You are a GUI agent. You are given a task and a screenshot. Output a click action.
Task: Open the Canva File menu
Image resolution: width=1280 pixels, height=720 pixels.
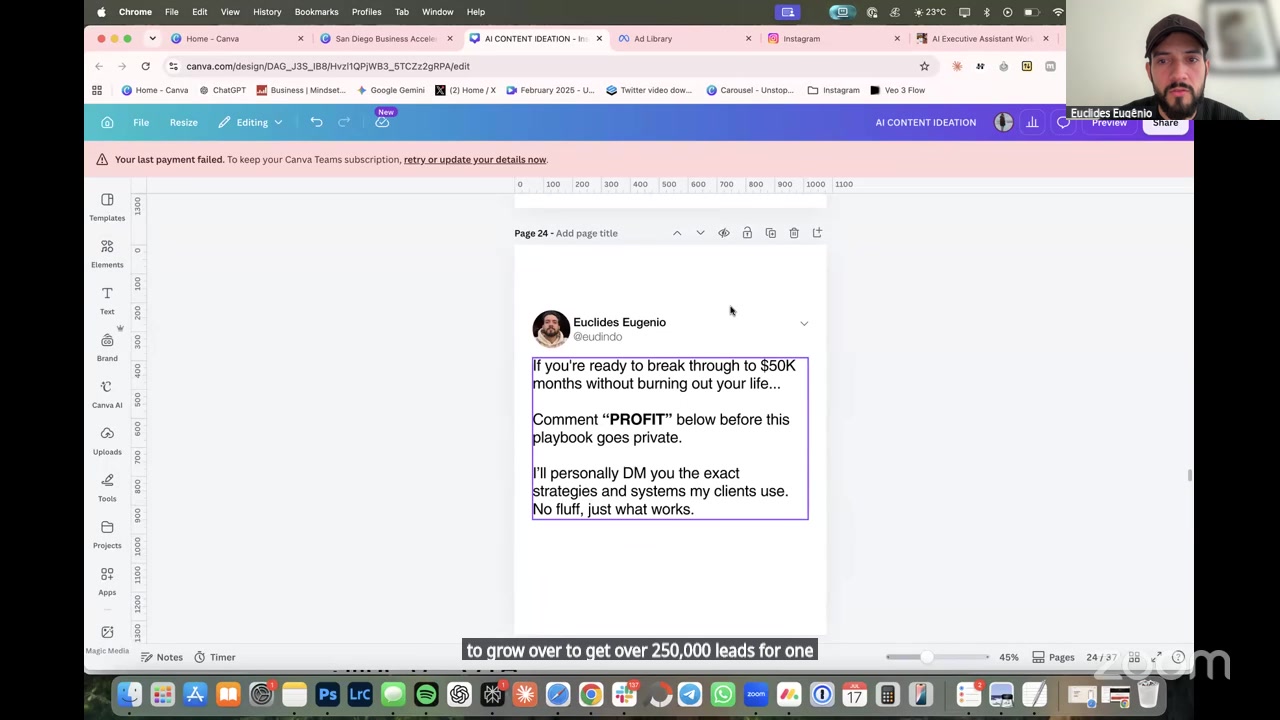141,122
